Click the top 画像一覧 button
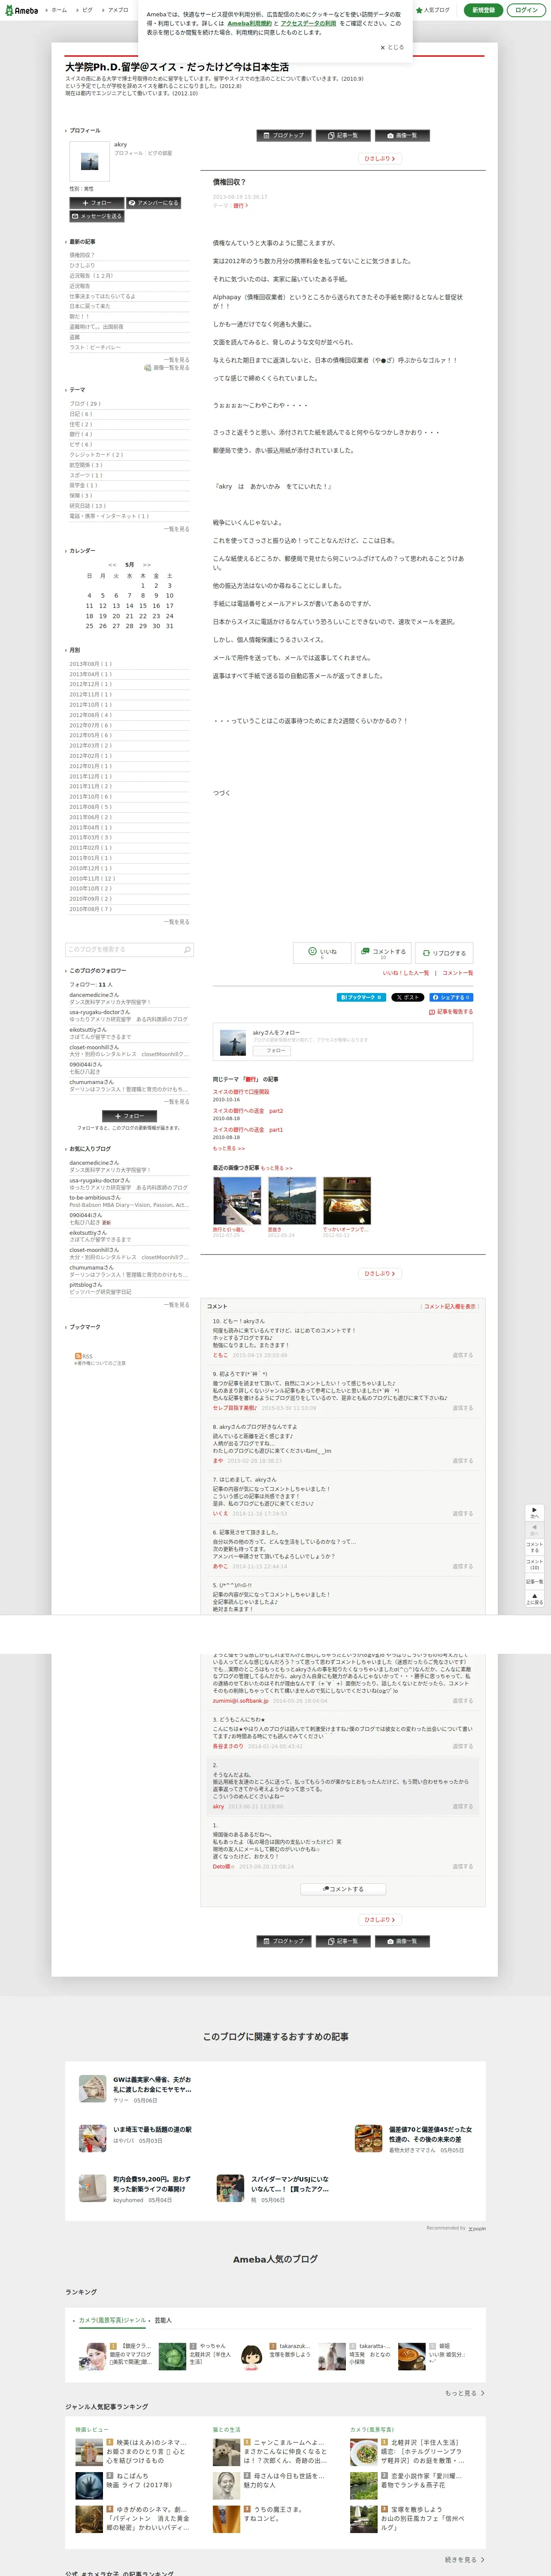Screen dimensions: 551x2576 [x=402, y=135]
